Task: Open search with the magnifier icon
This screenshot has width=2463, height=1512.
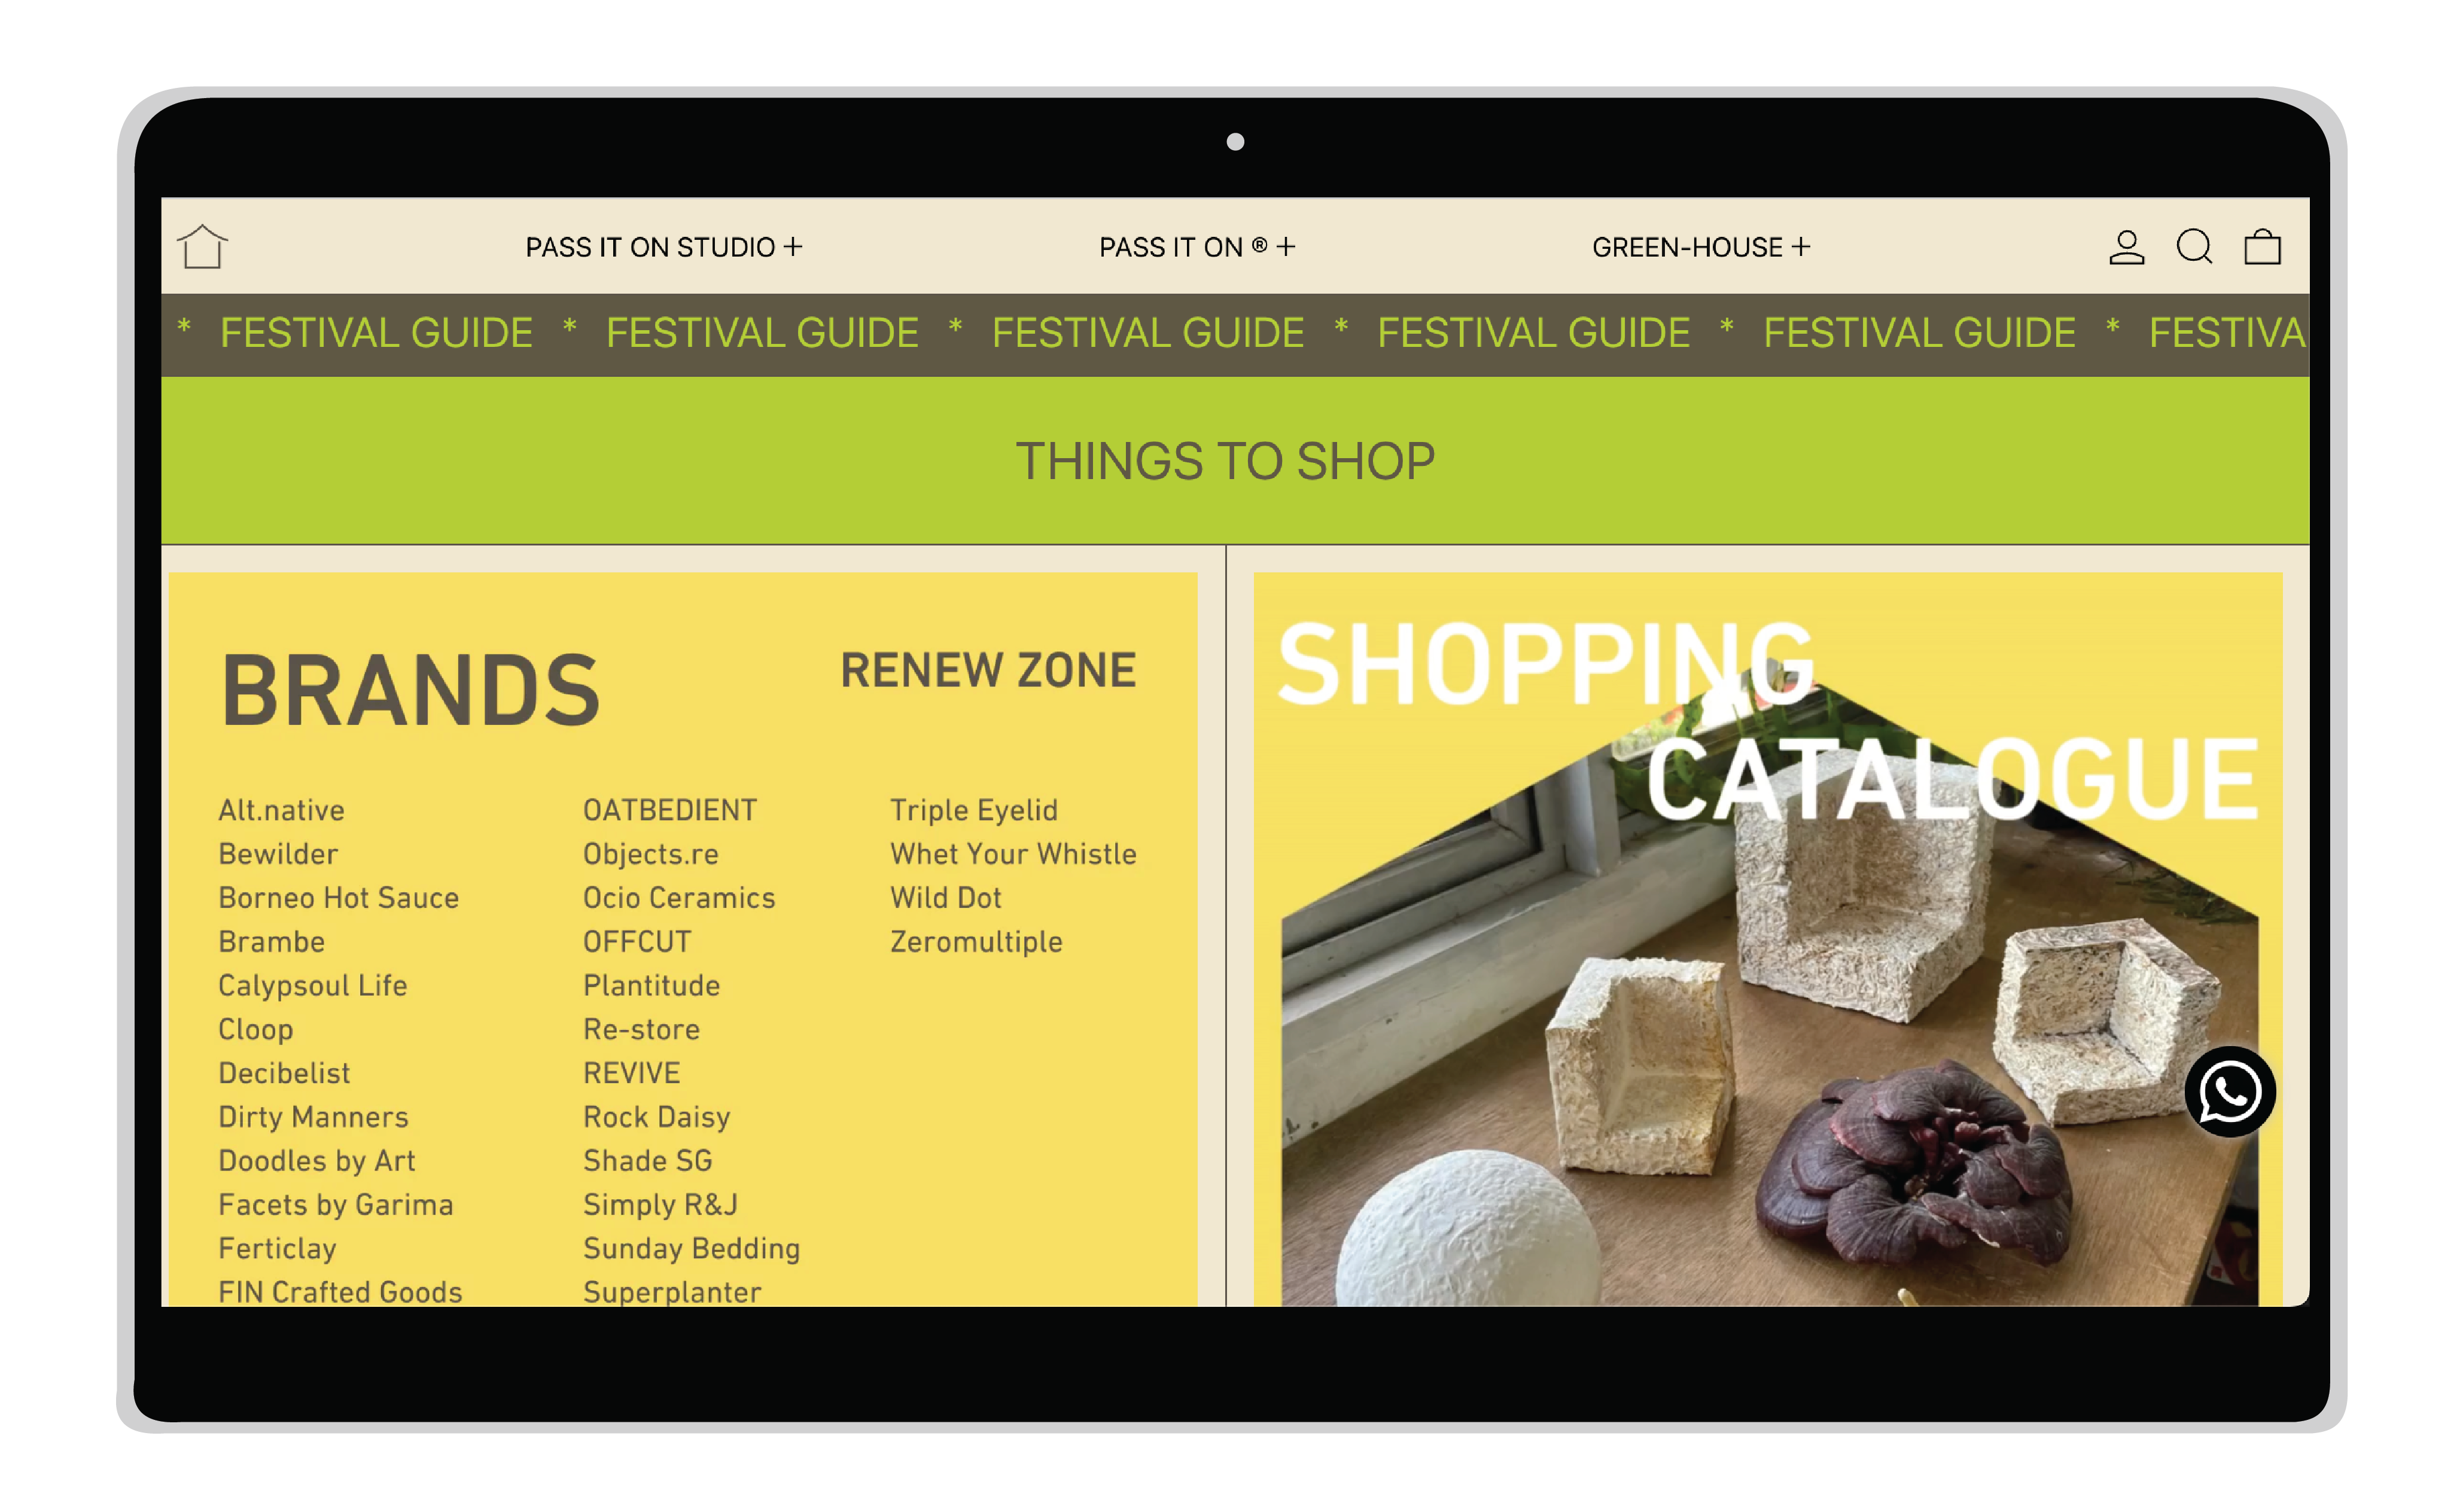Action: (2194, 247)
